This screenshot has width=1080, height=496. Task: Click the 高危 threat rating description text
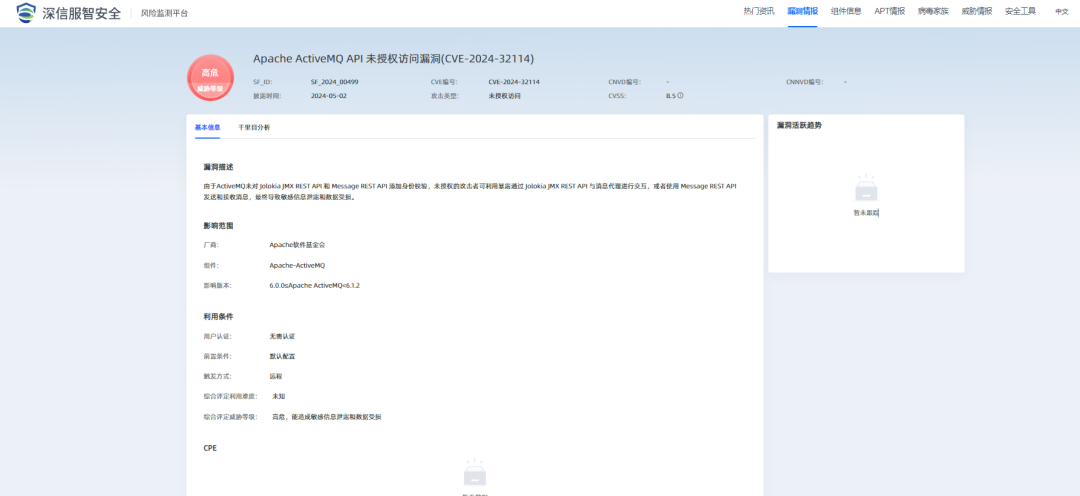[x=326, y=417]
